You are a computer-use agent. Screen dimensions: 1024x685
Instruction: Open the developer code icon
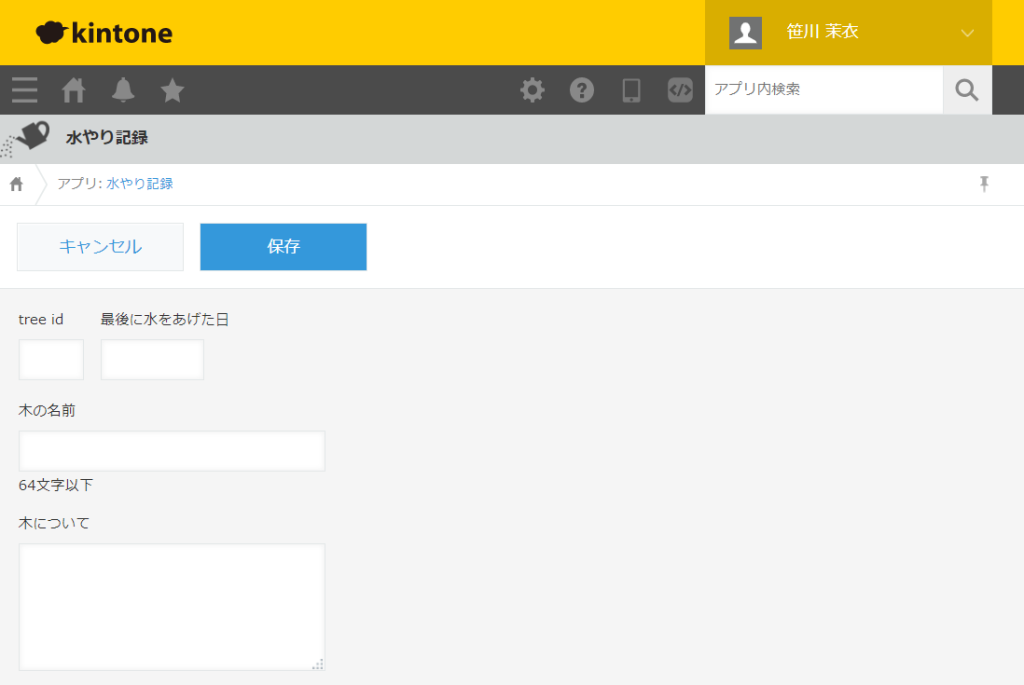[680, 90]
